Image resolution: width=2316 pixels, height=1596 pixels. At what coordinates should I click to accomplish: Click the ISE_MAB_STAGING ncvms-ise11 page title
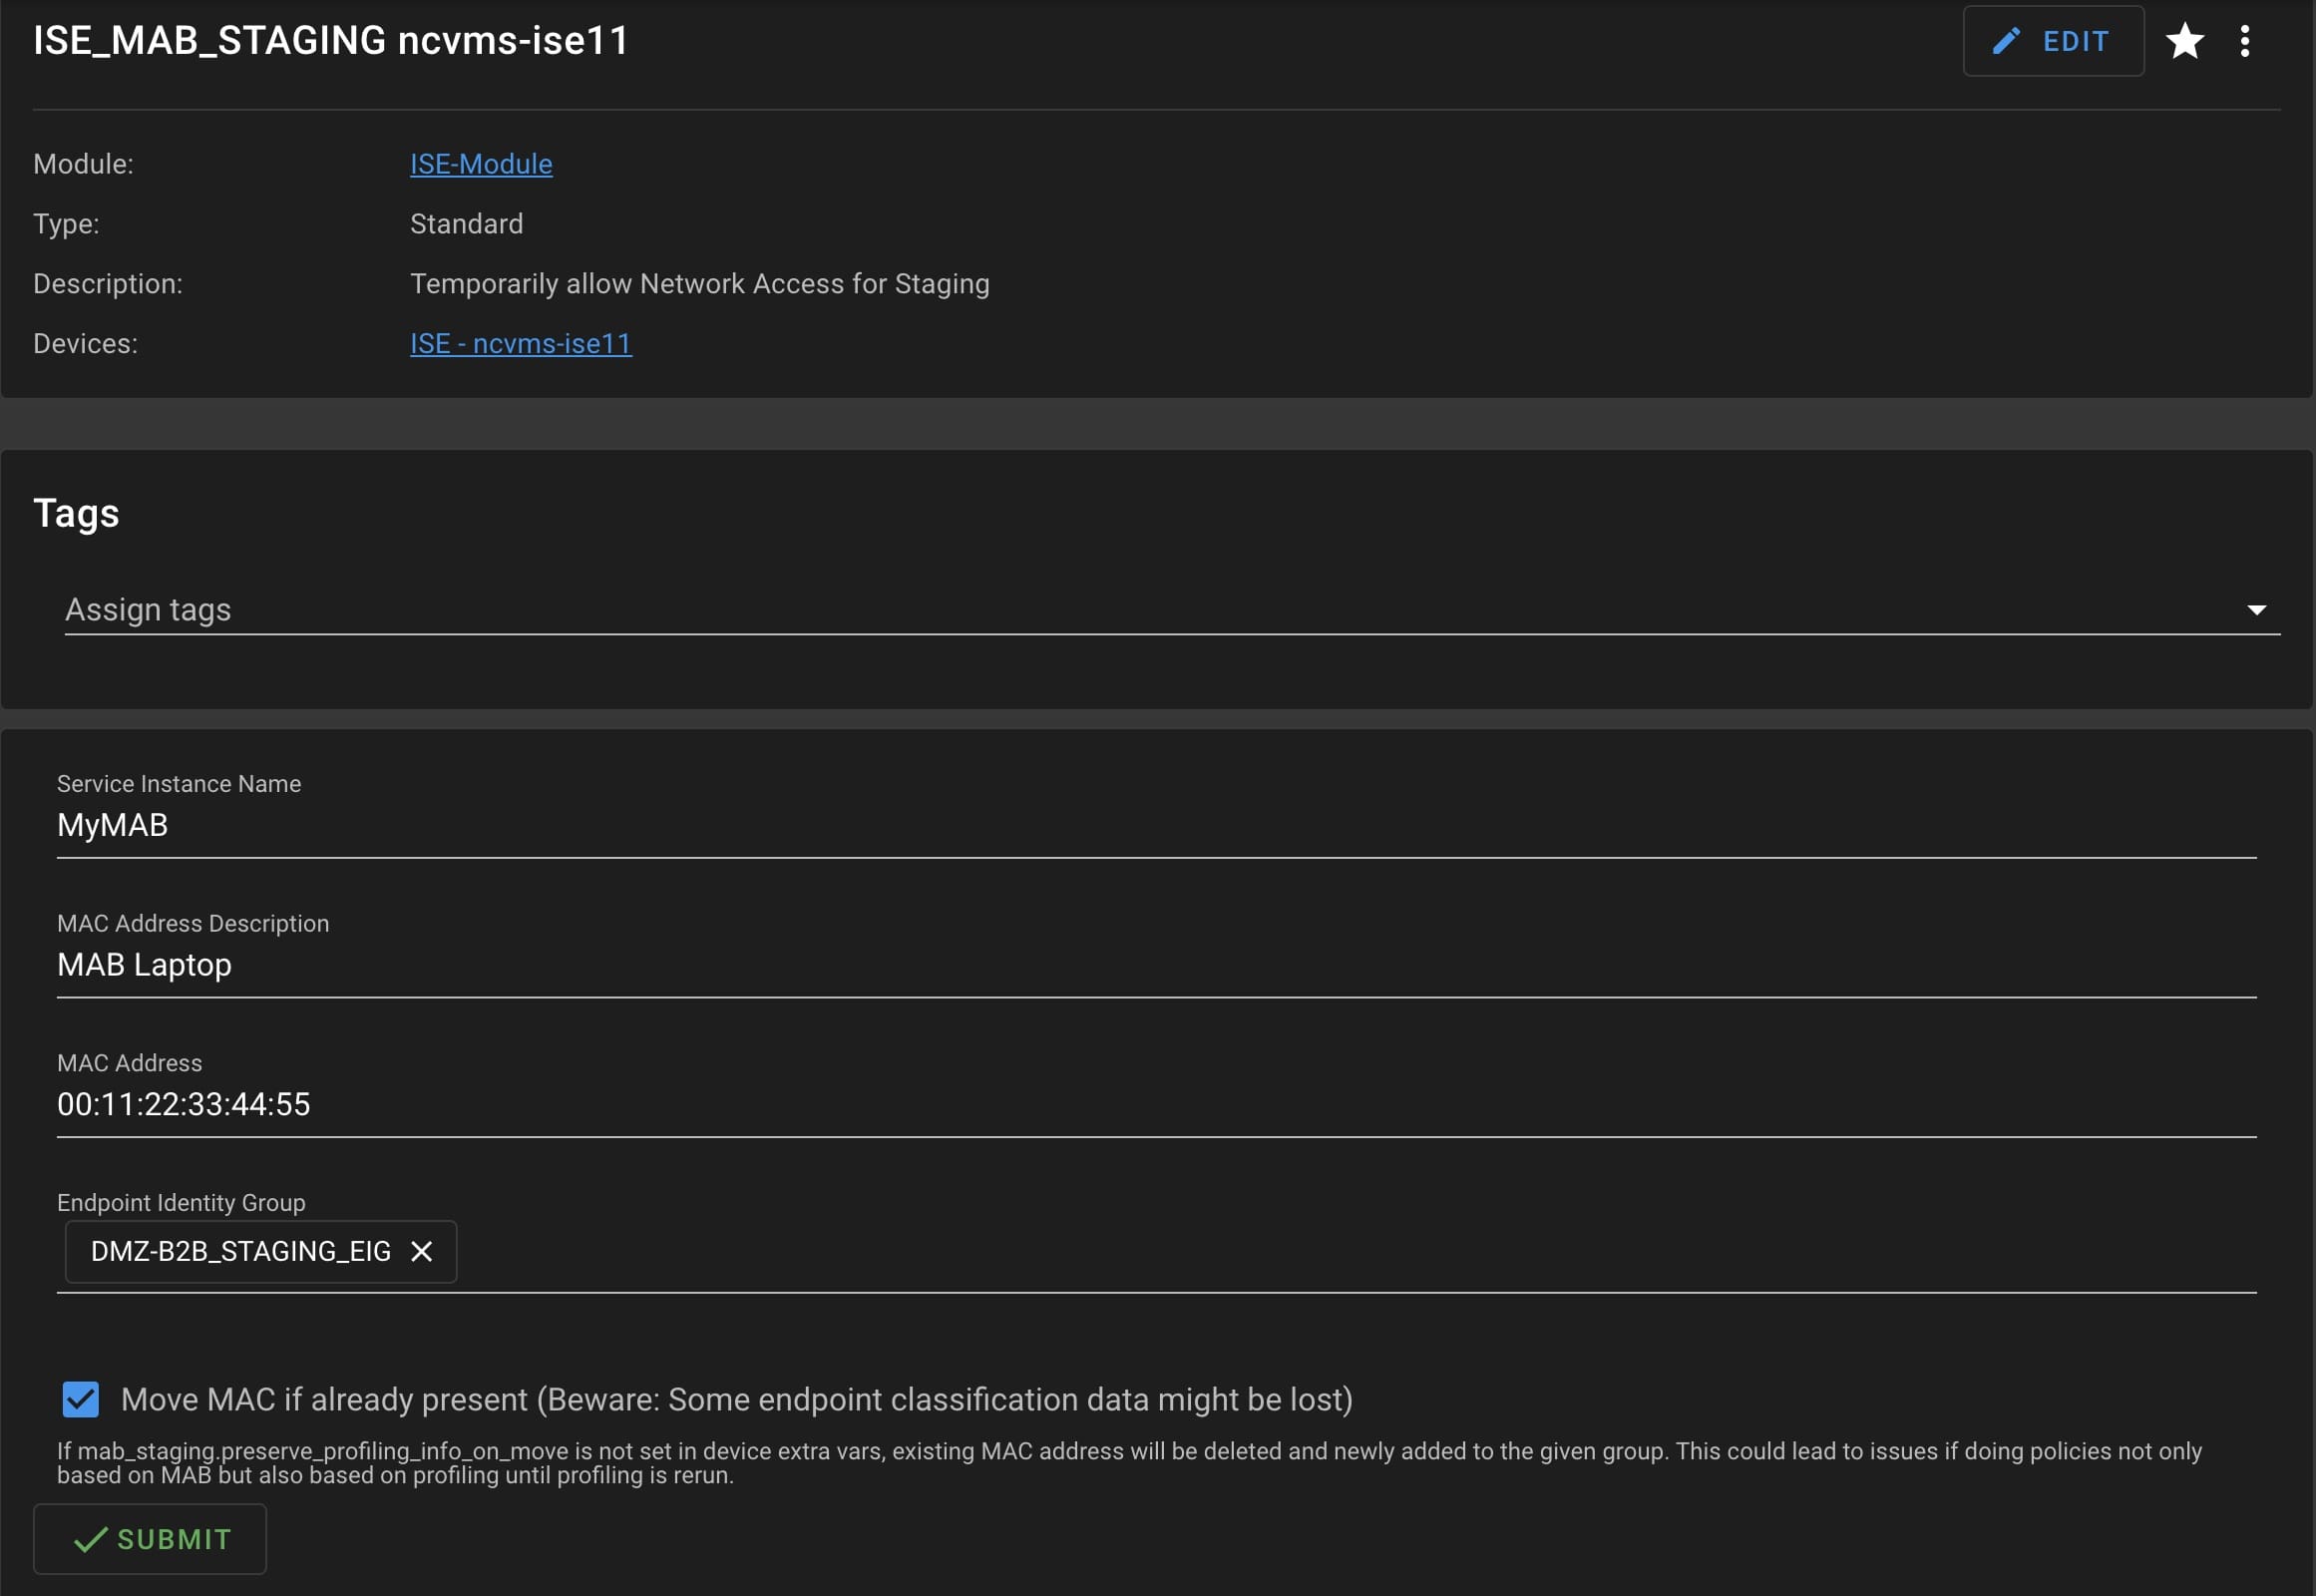click(x=330, y=41)
